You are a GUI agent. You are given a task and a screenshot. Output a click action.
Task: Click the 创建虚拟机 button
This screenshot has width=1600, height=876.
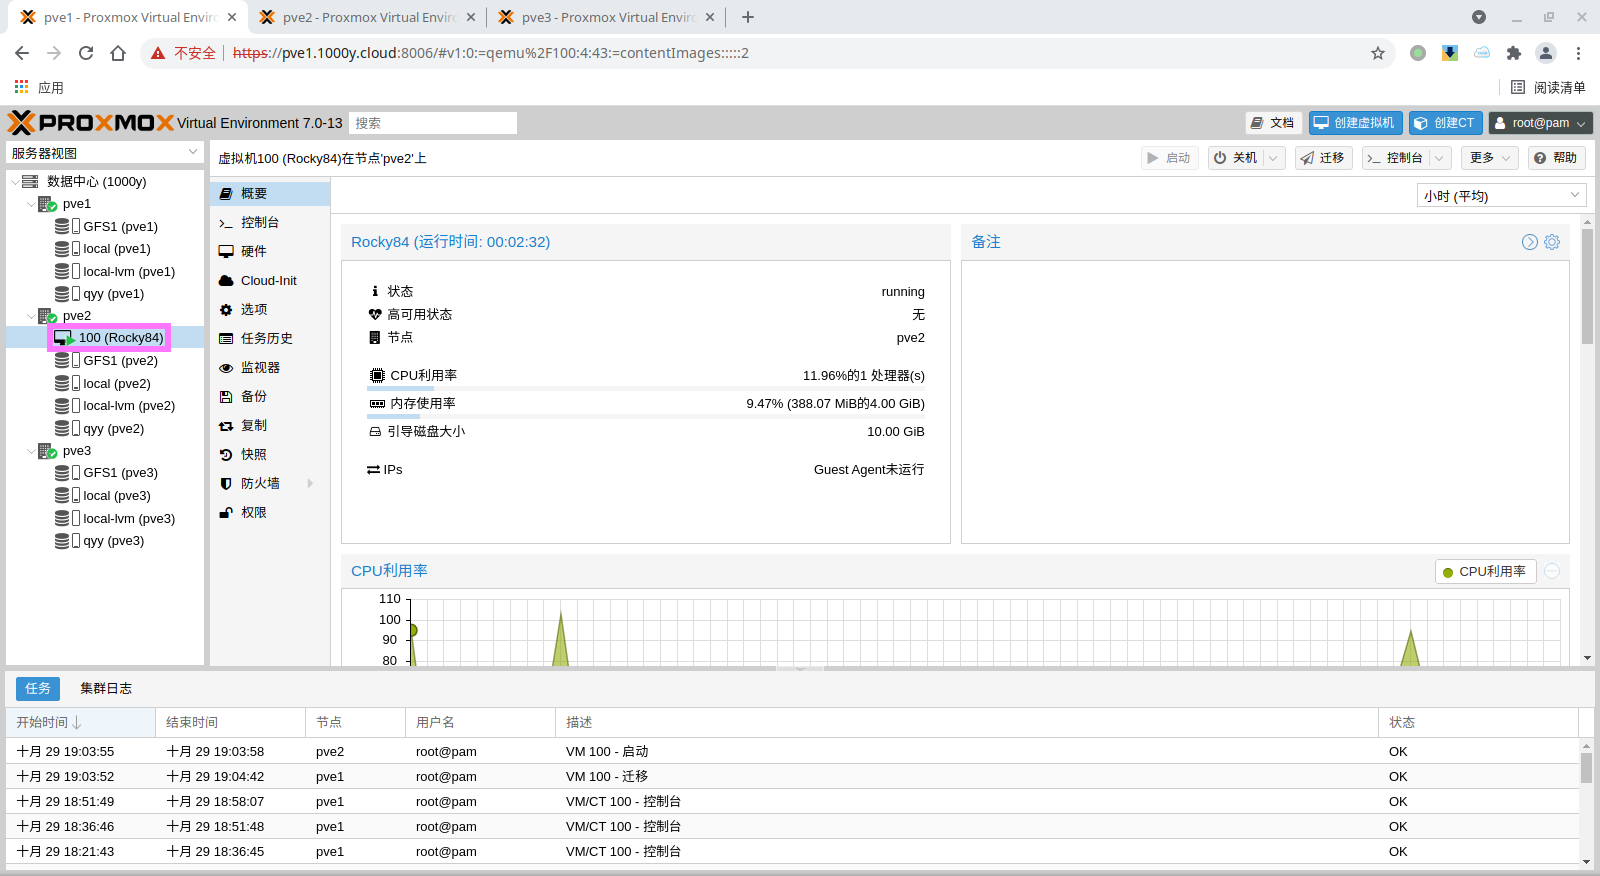coord(1355,123)
